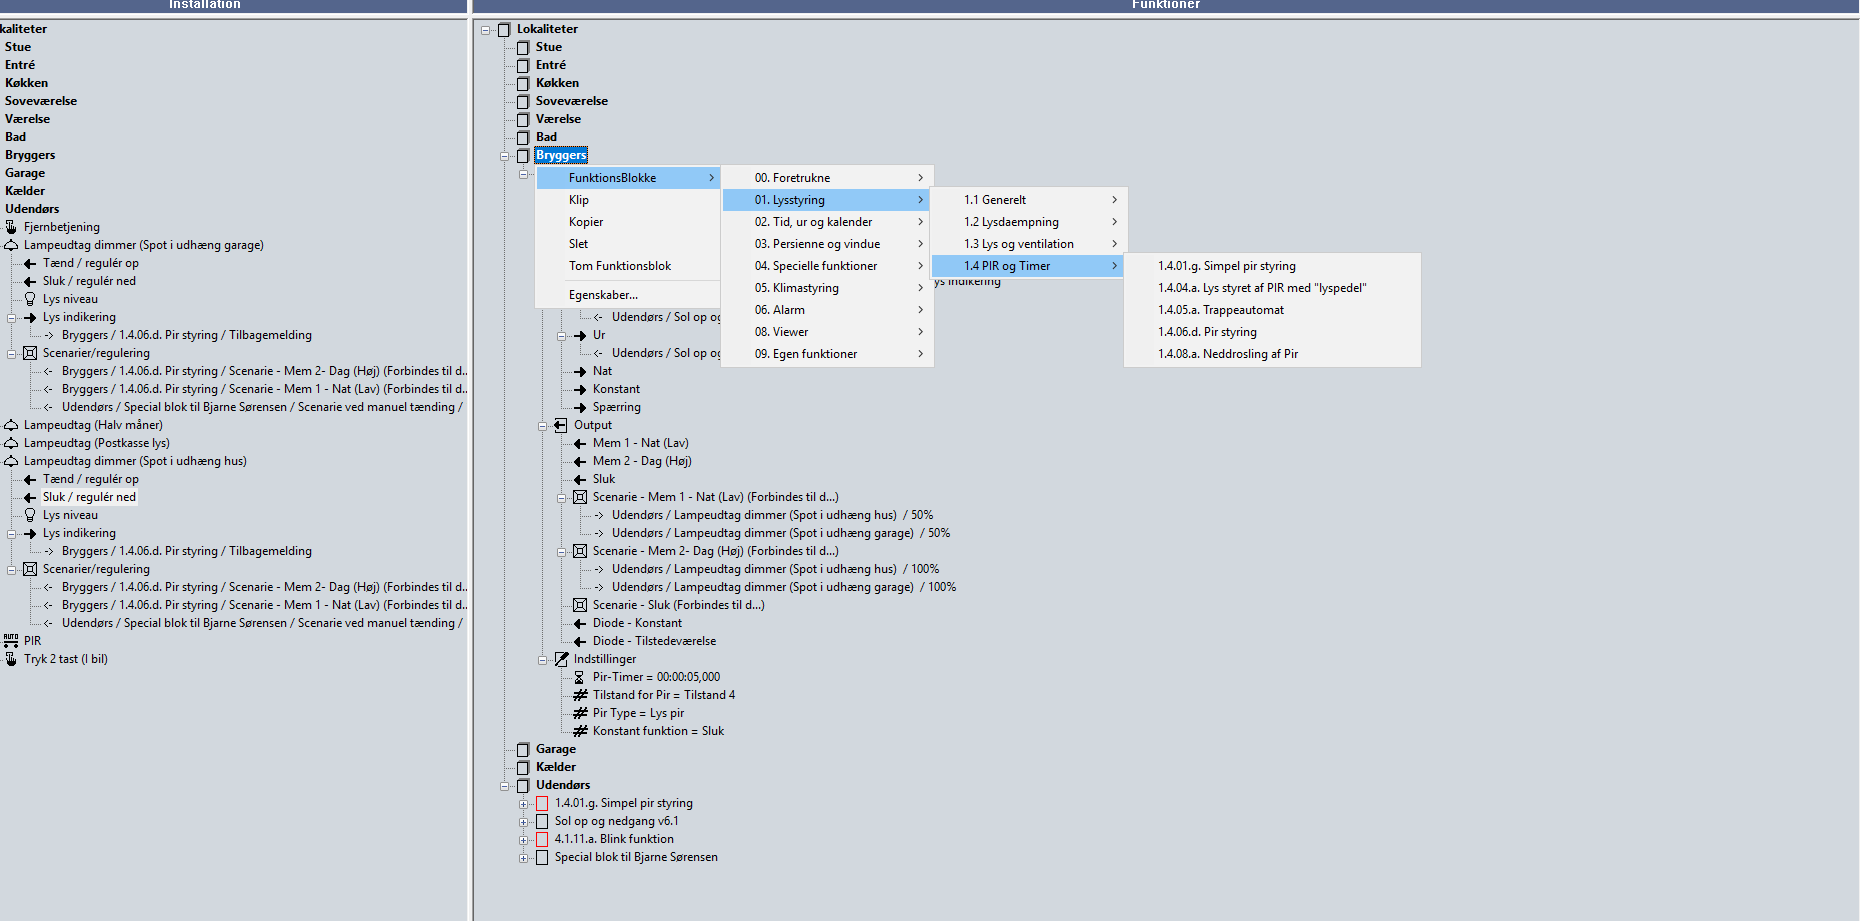Screen dimensions: 1860x921
Task: Click the PIR sensor icon in Installation tree
Action: pos(11,641)
